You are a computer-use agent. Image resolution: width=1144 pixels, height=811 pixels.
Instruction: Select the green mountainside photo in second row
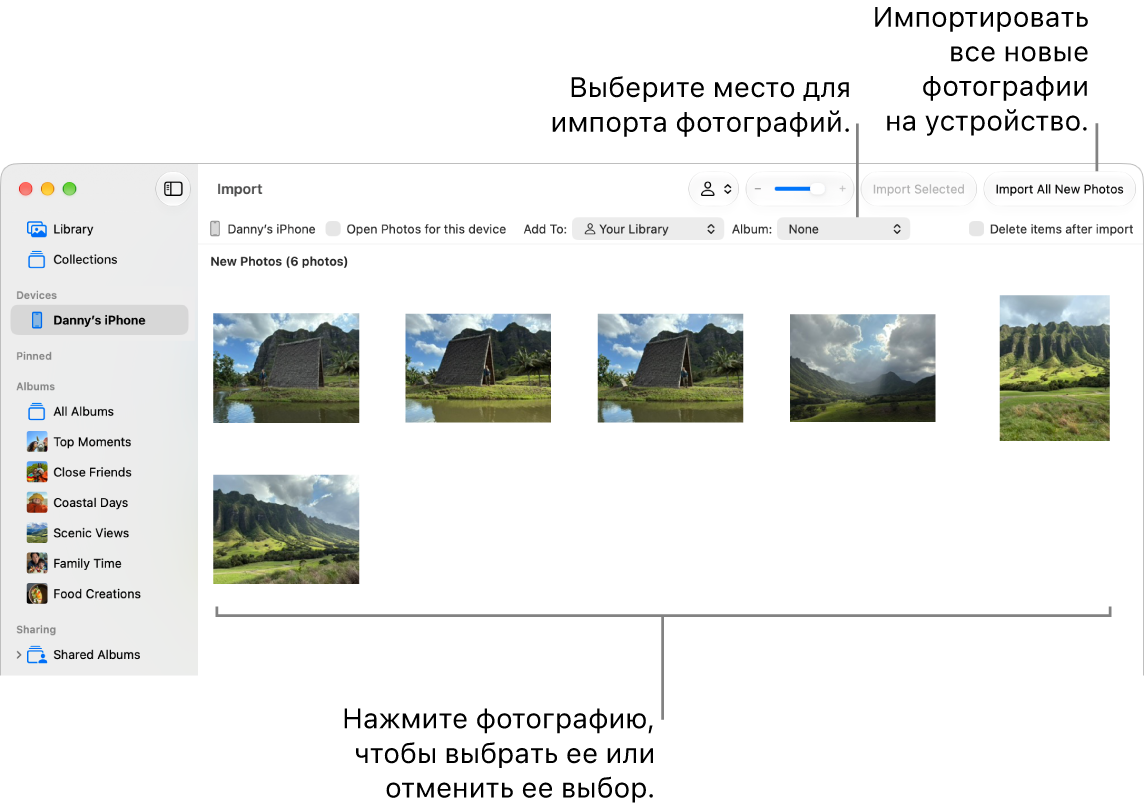pos(286,529)
